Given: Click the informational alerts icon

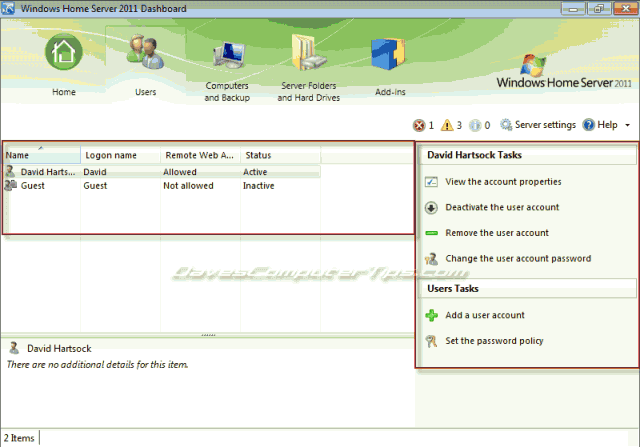Looking at the screenshot, I should tap(475, 125).
